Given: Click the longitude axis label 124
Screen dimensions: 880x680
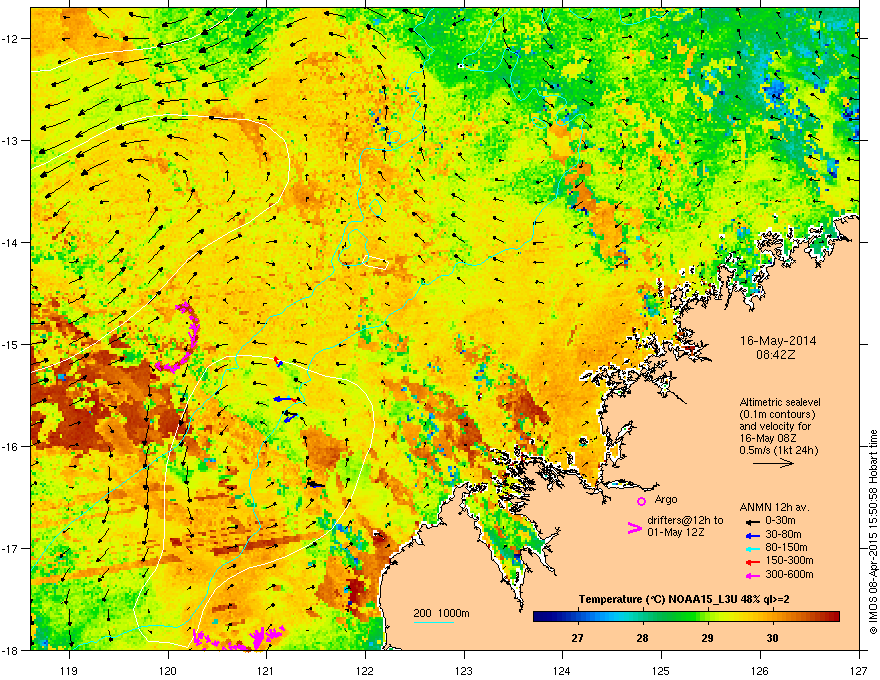Looking at the screenshot, I should coord(563,670).
